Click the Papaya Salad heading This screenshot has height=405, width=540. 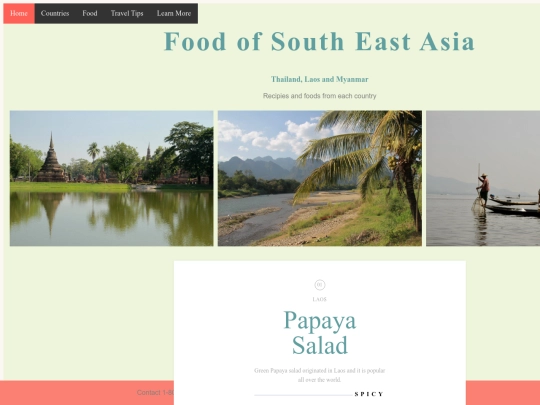(x=320, y=333)
